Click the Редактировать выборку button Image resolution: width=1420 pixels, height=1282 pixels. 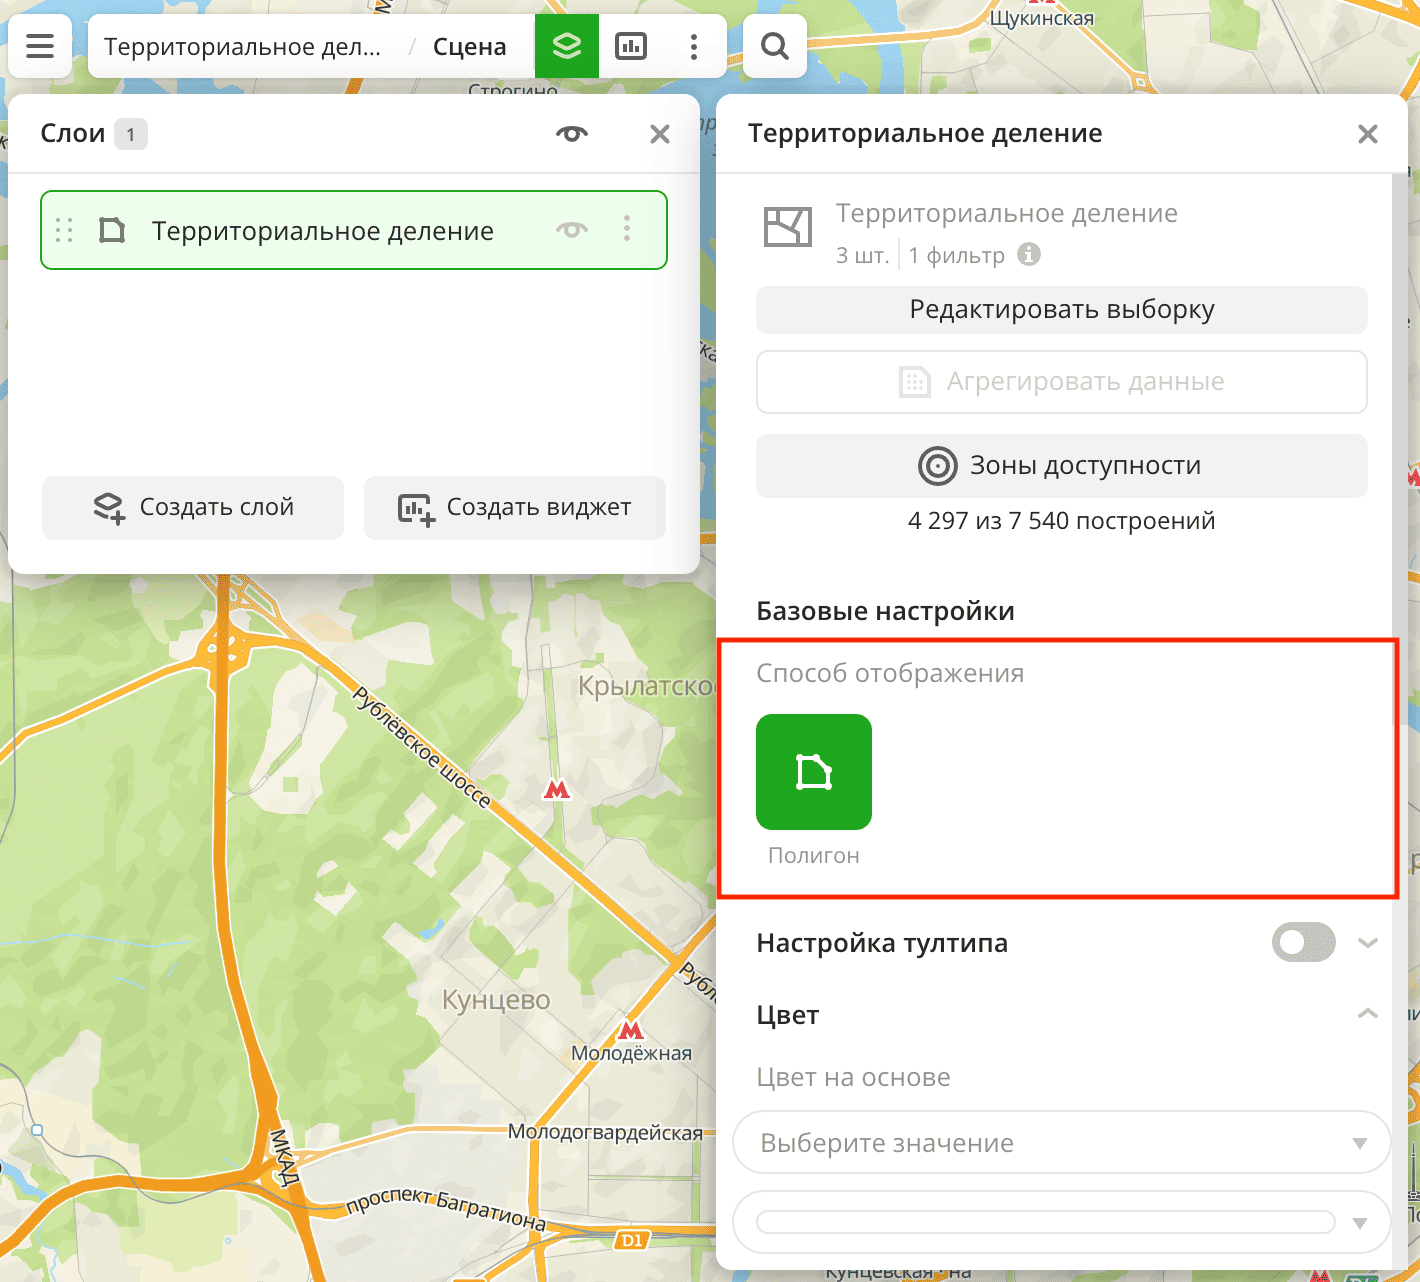[1061, 310]
